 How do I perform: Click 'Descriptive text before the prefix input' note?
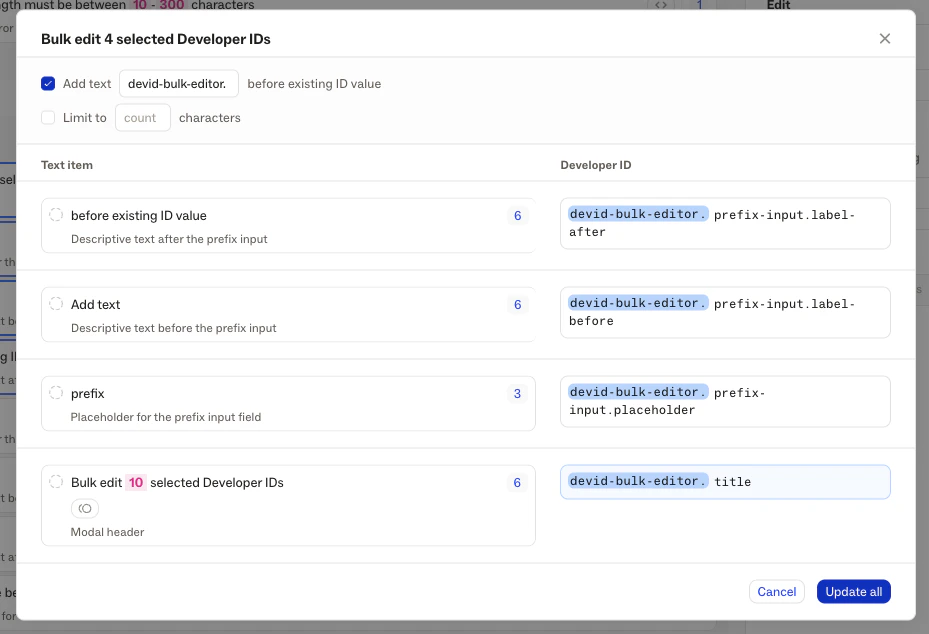pyautogui.click(x=174, y=328)
